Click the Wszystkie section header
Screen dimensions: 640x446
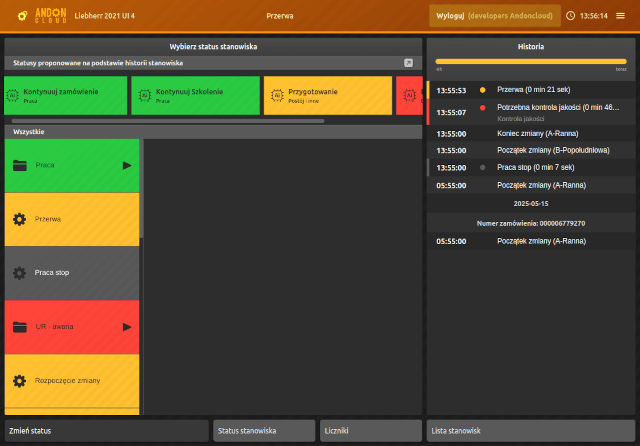pyautogui.click(x=213, y=132)
